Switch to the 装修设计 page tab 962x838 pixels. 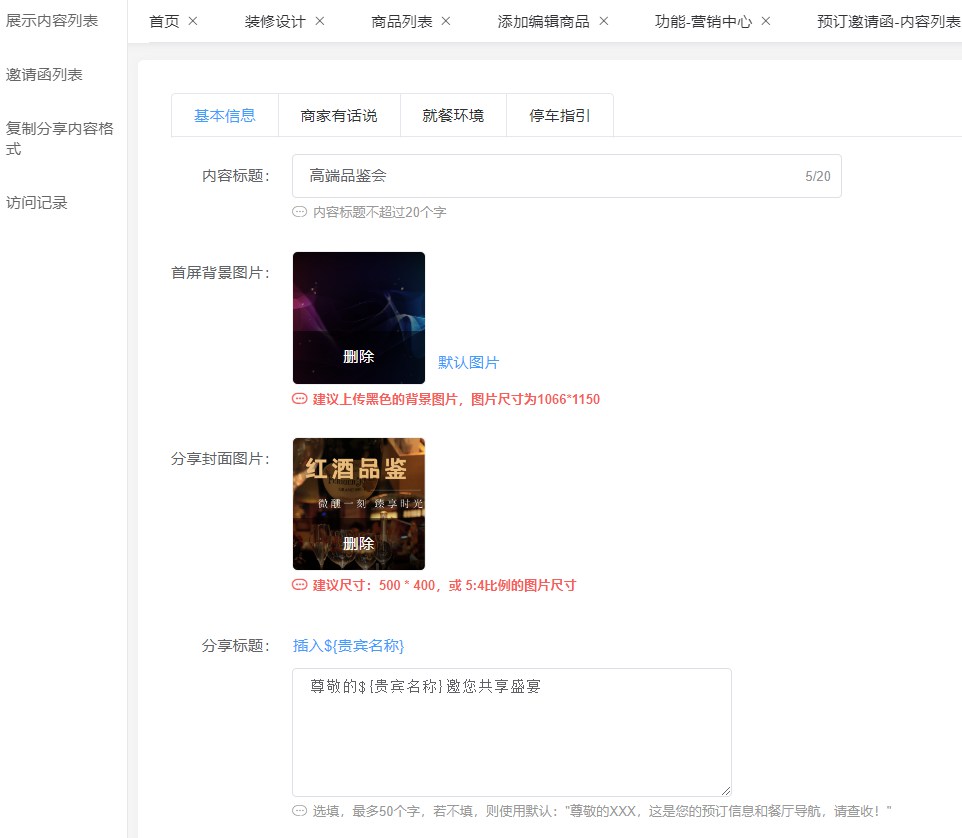275,21
